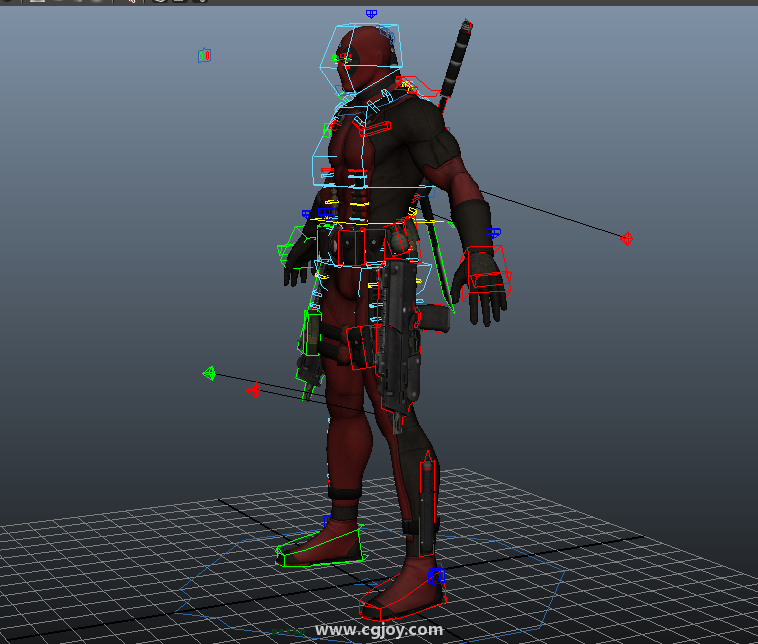Select the red box control around the right hand

(x=486, y=274)
